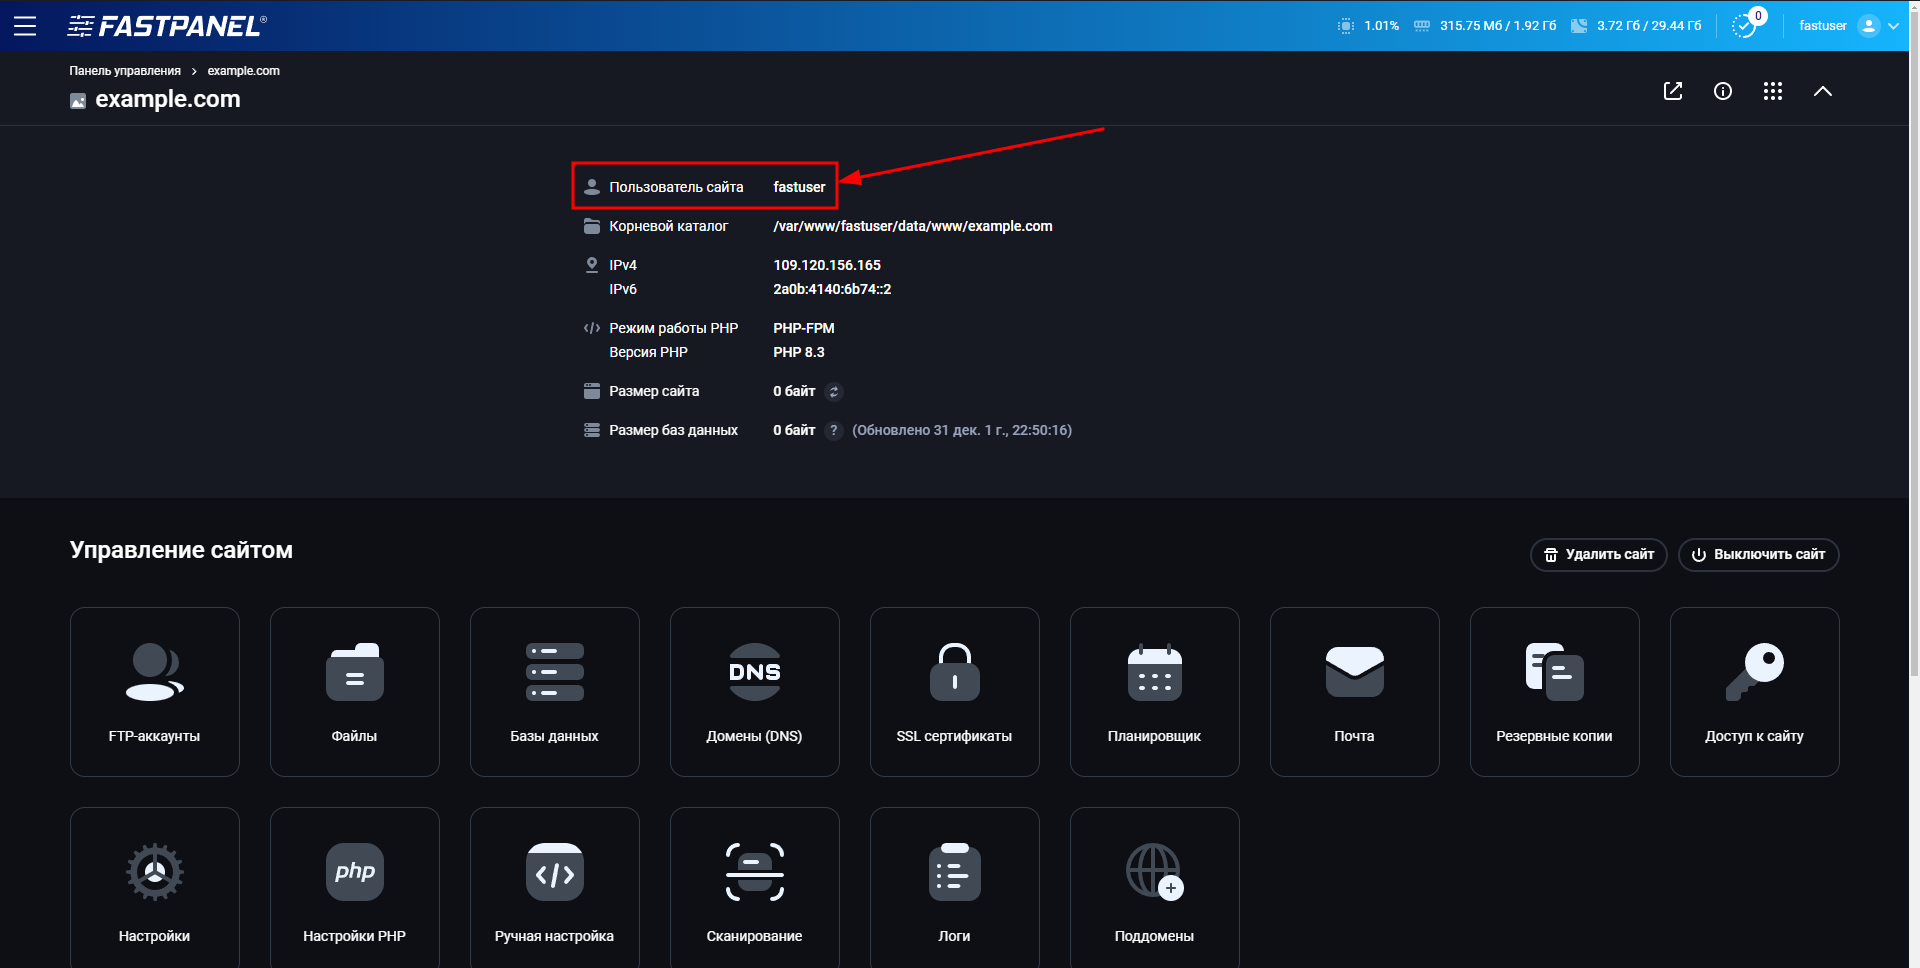This screenshot has width=1920, height=968.
Task: Open the question mark help near Размер баз данных
Action: point(834,430)
